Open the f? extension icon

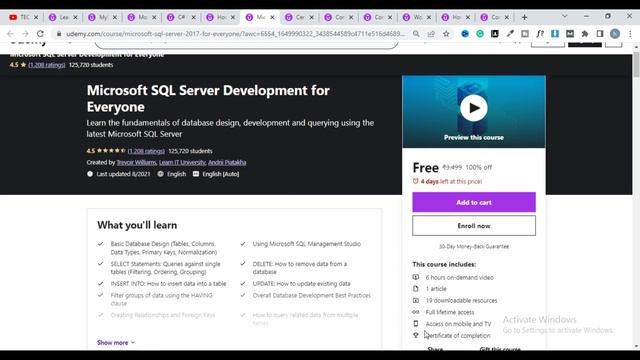pos(540,34)
